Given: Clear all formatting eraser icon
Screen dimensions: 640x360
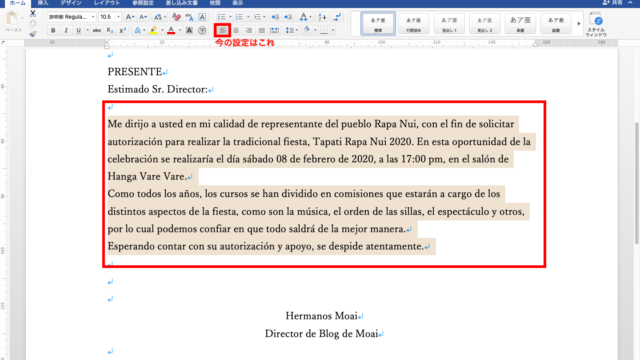Looking at the screenshot, I should tap(176, 17).
